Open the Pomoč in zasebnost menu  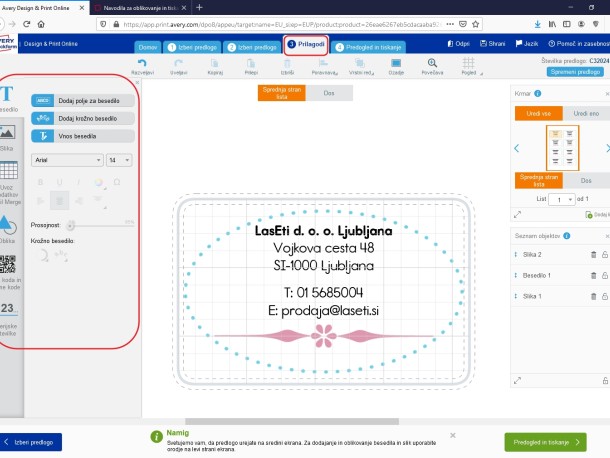(x=579, y=44)
